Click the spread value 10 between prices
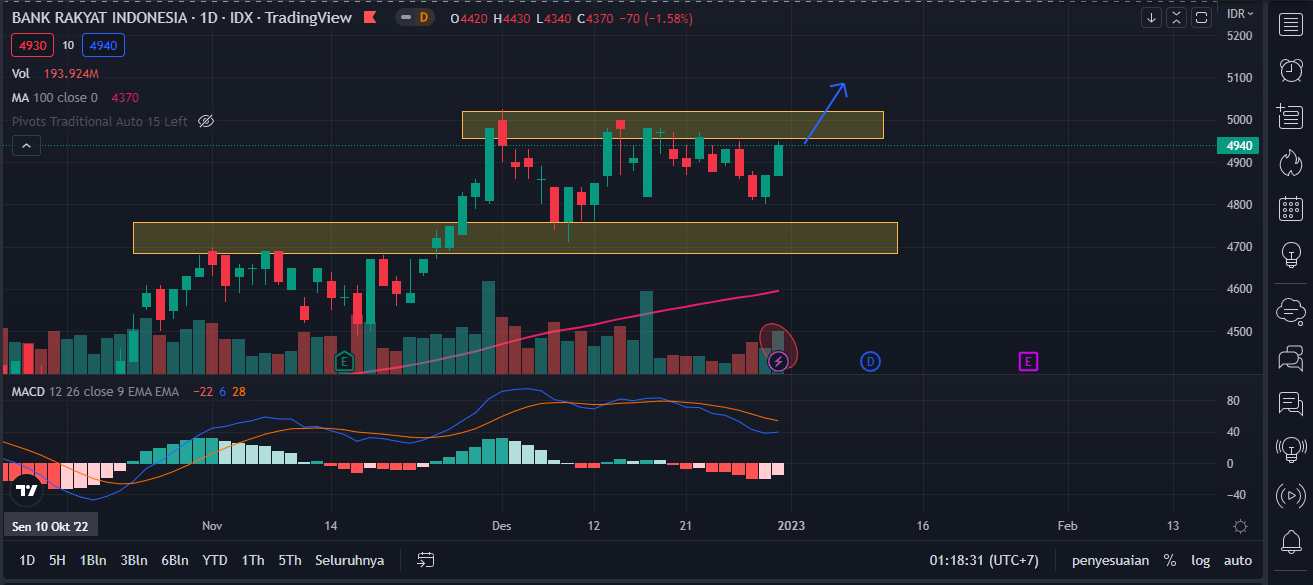This screenshot has height=585, width=1313. pyautogui.click(x=68, y=45)
